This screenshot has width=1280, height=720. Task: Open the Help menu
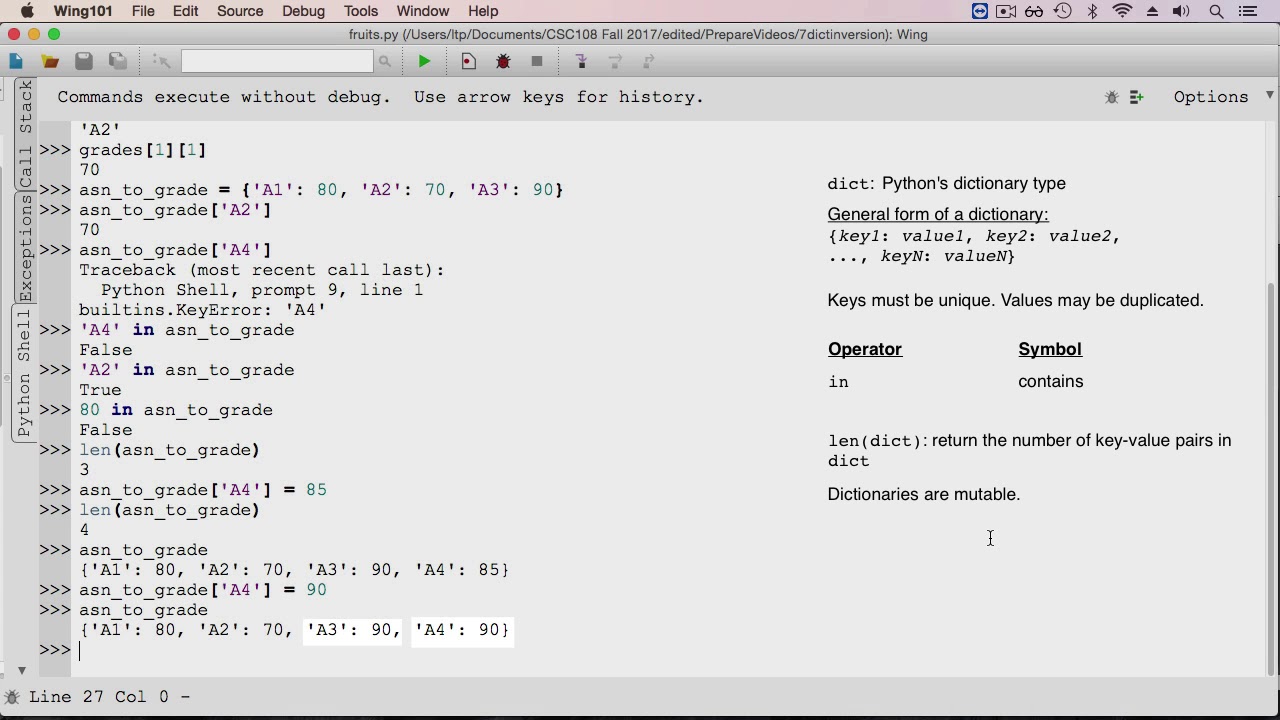pos(483,11)
